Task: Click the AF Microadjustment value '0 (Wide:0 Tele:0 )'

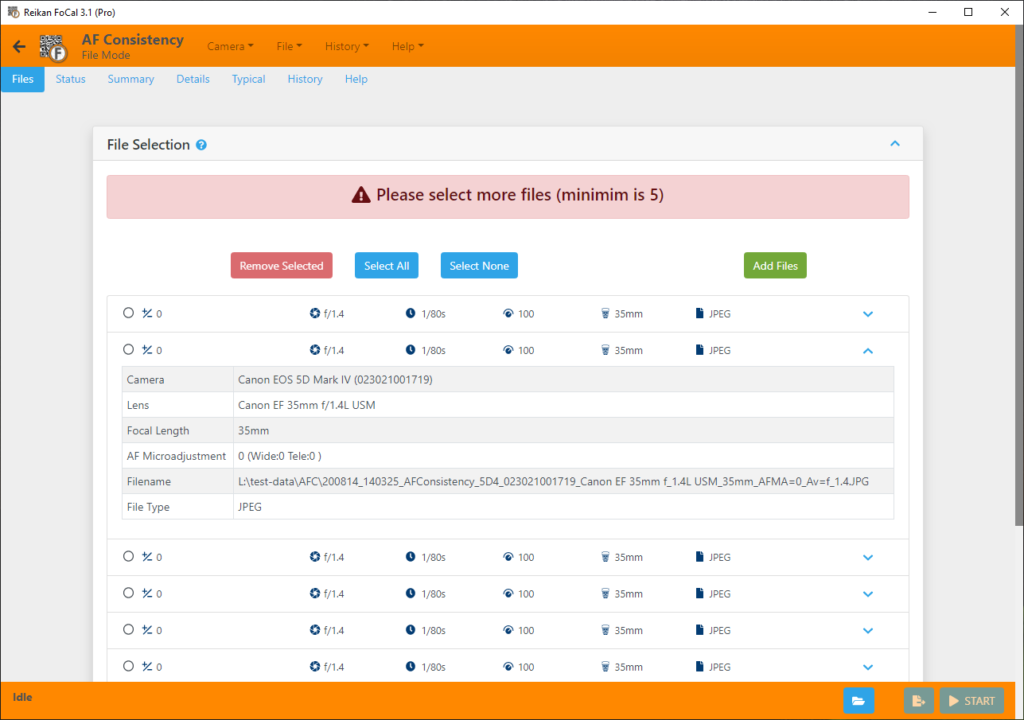Action: coord(280,456)
